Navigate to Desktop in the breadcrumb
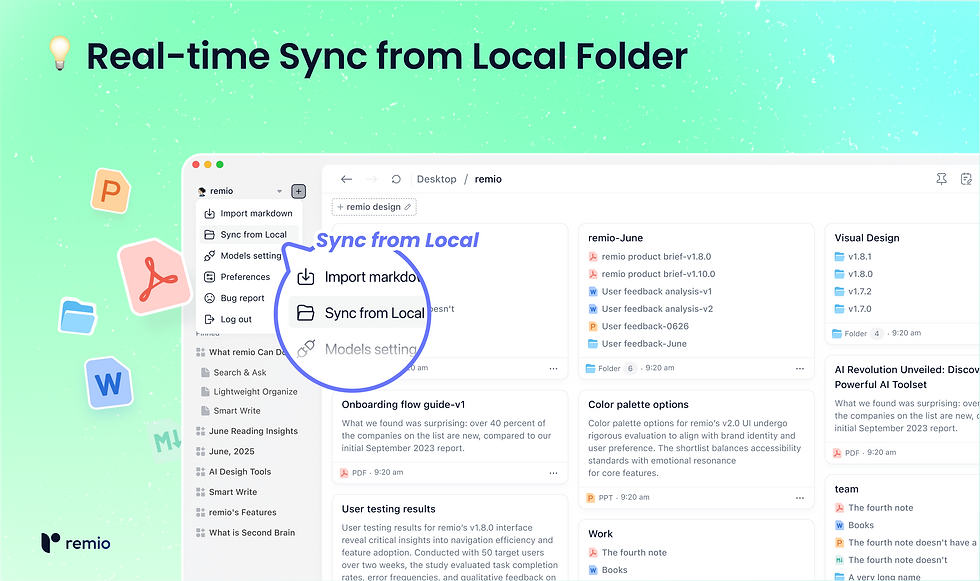Viewport: 980px width, 581px height. pos(436,179)
